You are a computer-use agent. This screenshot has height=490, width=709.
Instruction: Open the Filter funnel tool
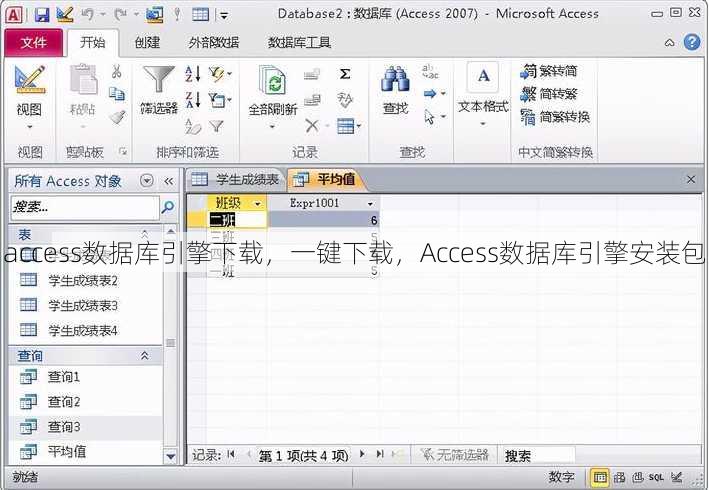tap(159, 79)
